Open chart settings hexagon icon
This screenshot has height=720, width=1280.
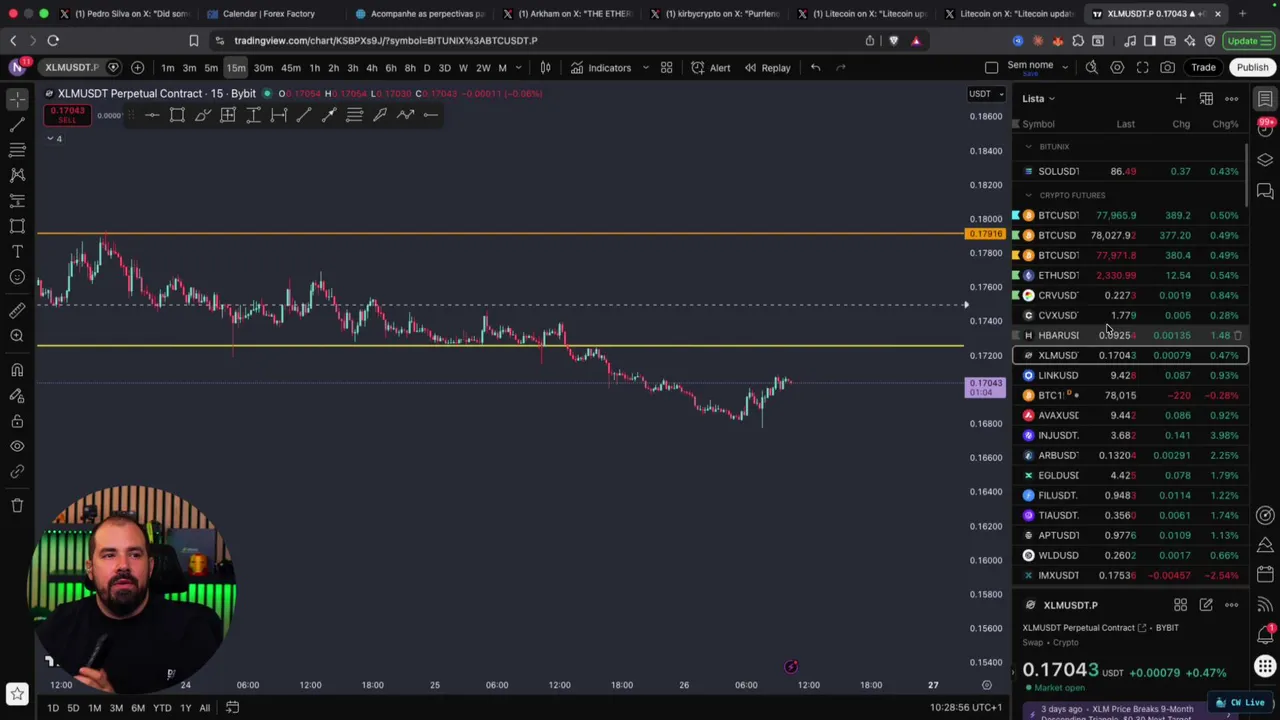pyautogui.click(x=1117, y=68)
